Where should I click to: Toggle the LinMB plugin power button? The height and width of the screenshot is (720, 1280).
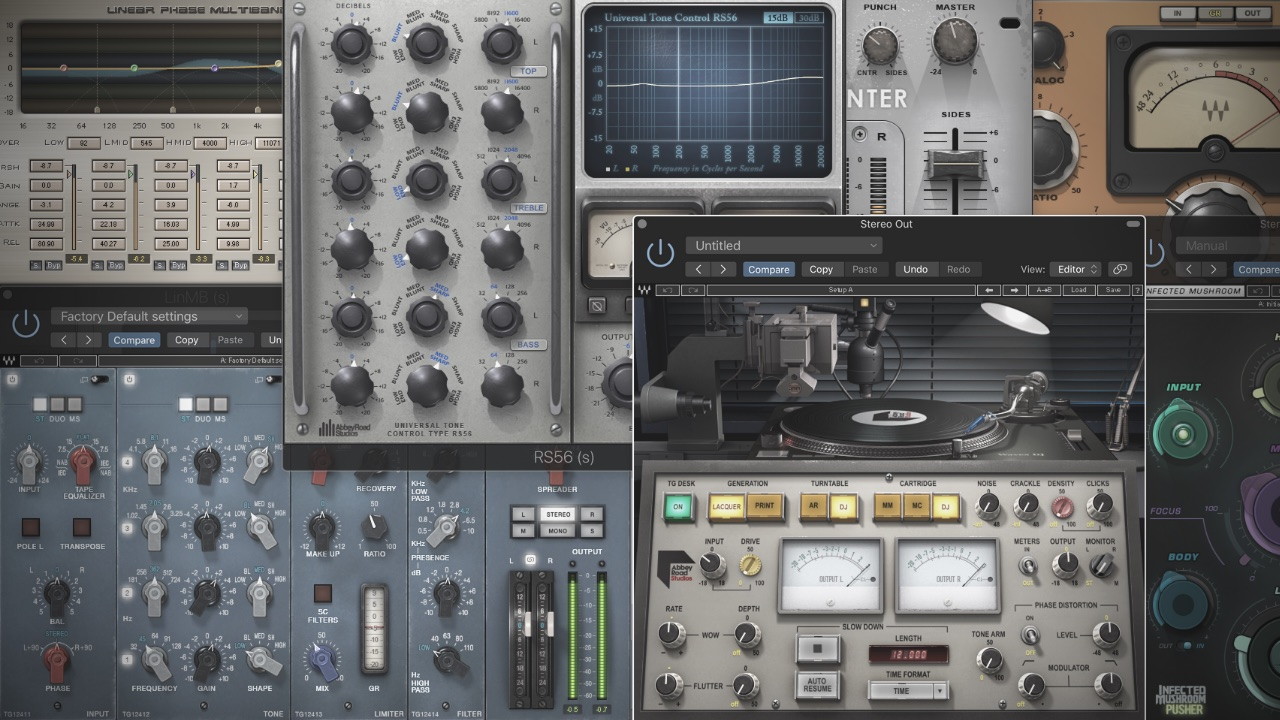(25, 324)
